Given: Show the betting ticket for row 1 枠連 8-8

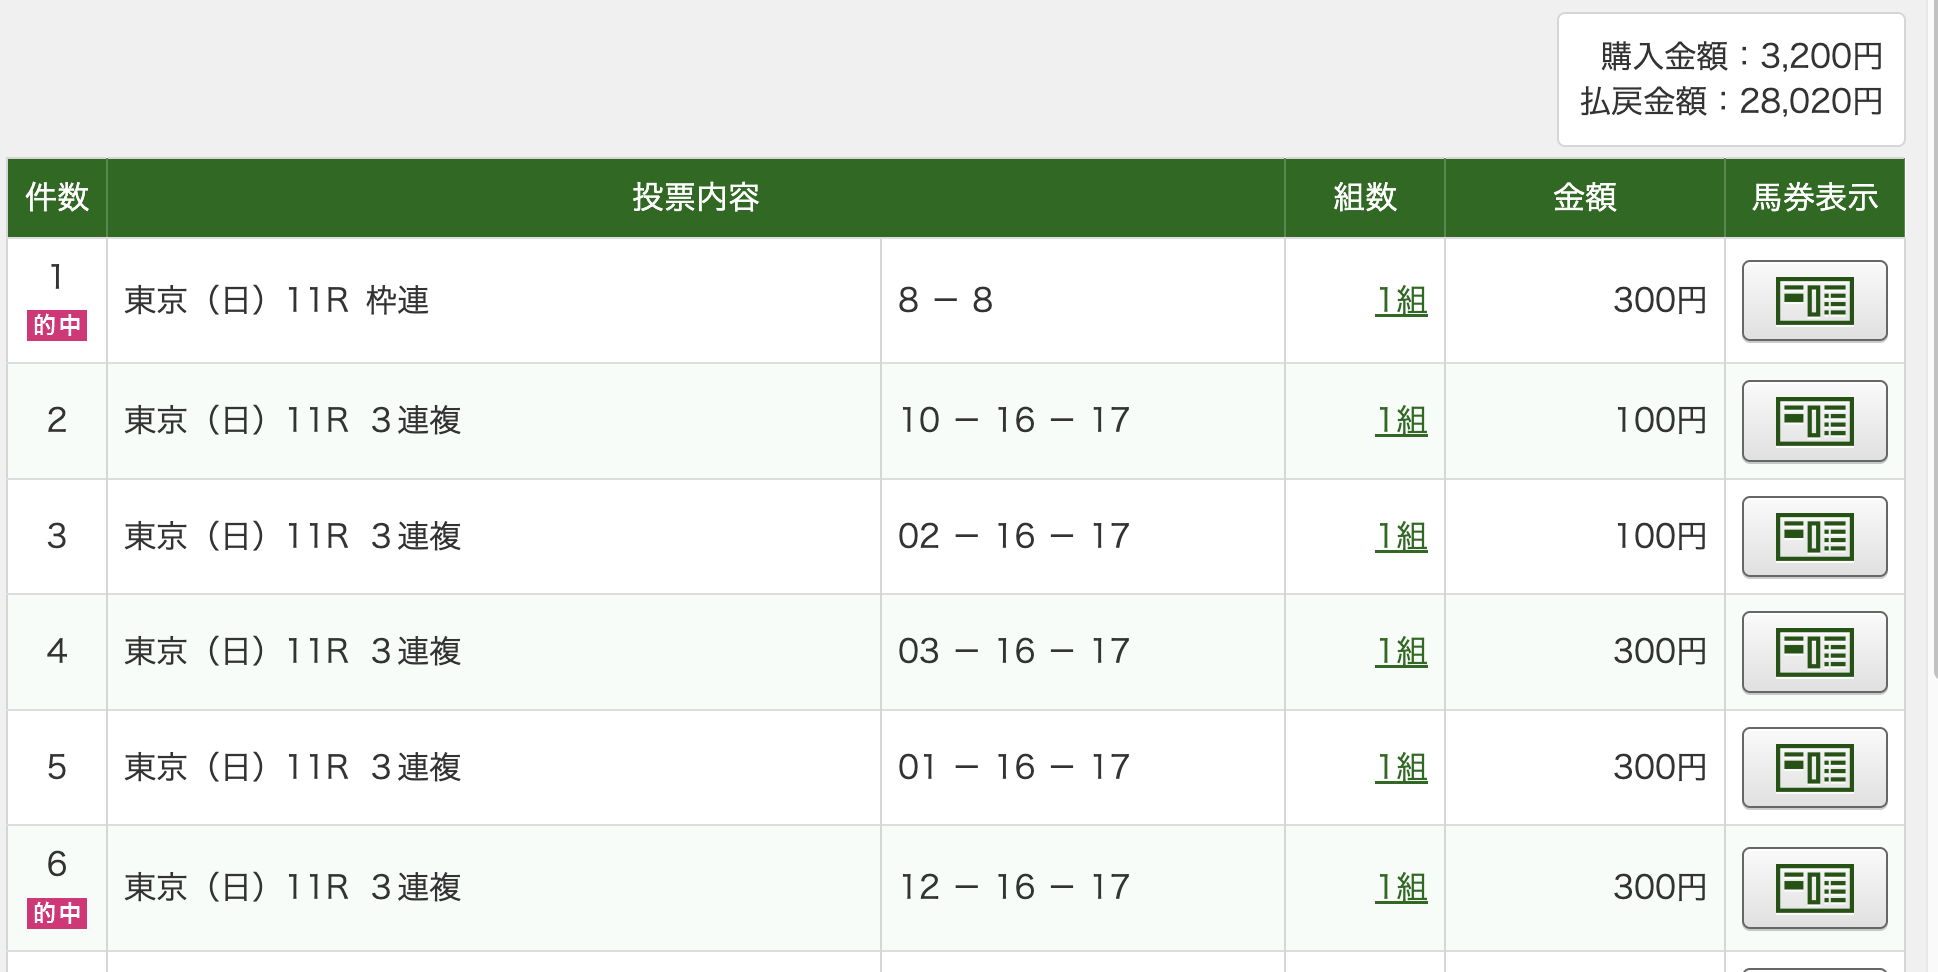Looking at the screenshot, I should tap(1814, 301).
